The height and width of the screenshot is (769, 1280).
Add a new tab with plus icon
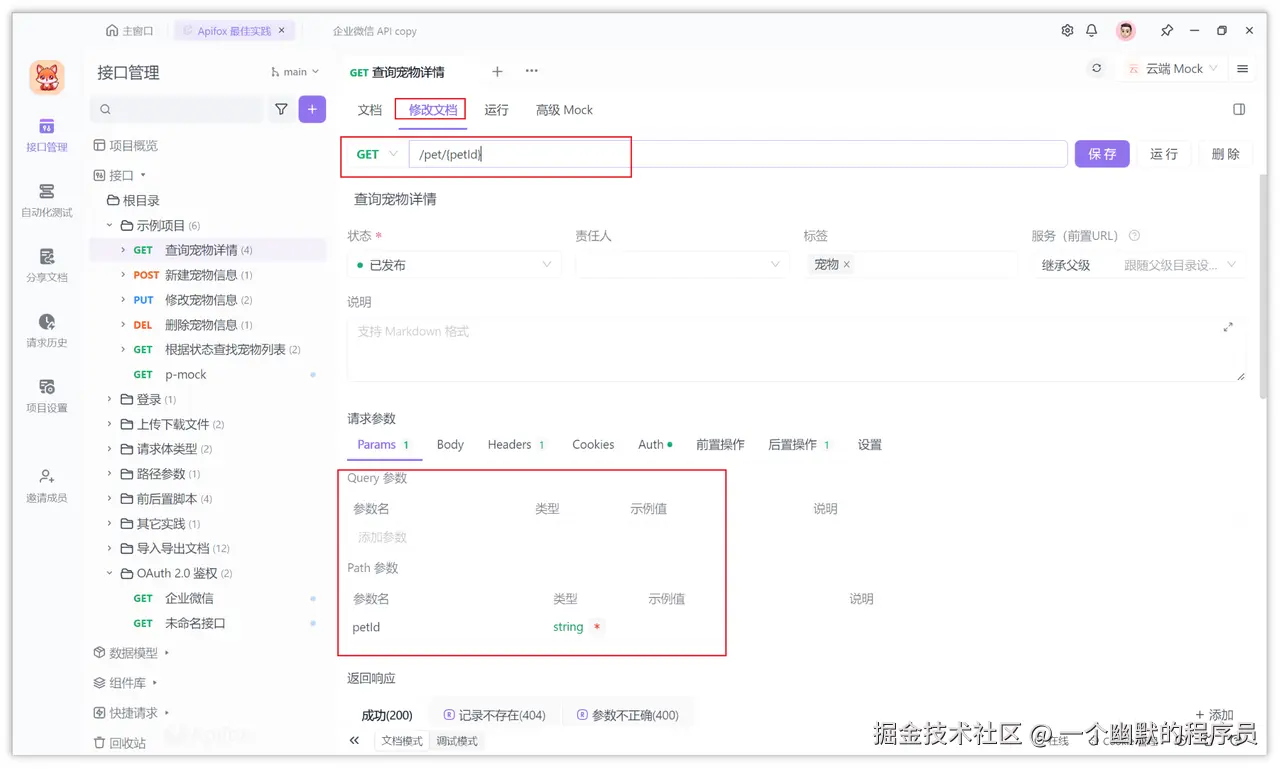tap(497, 71)
